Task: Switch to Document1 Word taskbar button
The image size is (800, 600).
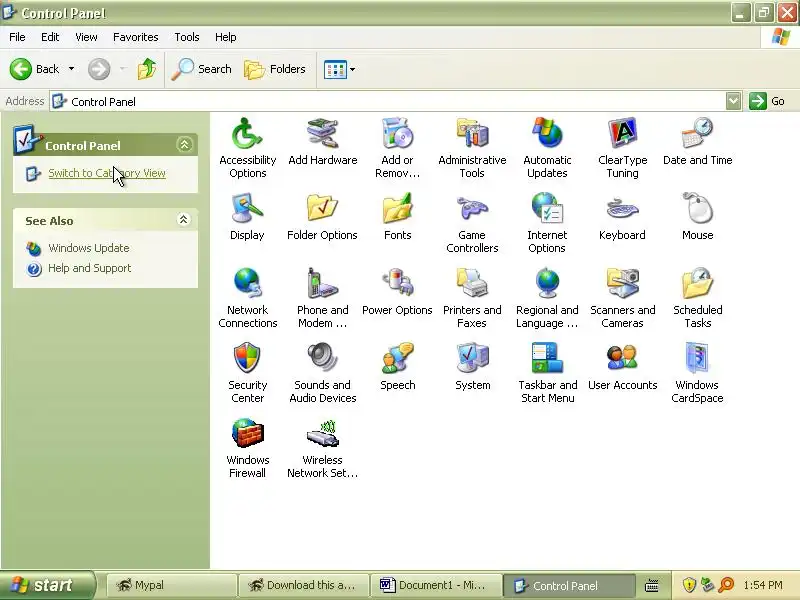Action: click(437, 585)
